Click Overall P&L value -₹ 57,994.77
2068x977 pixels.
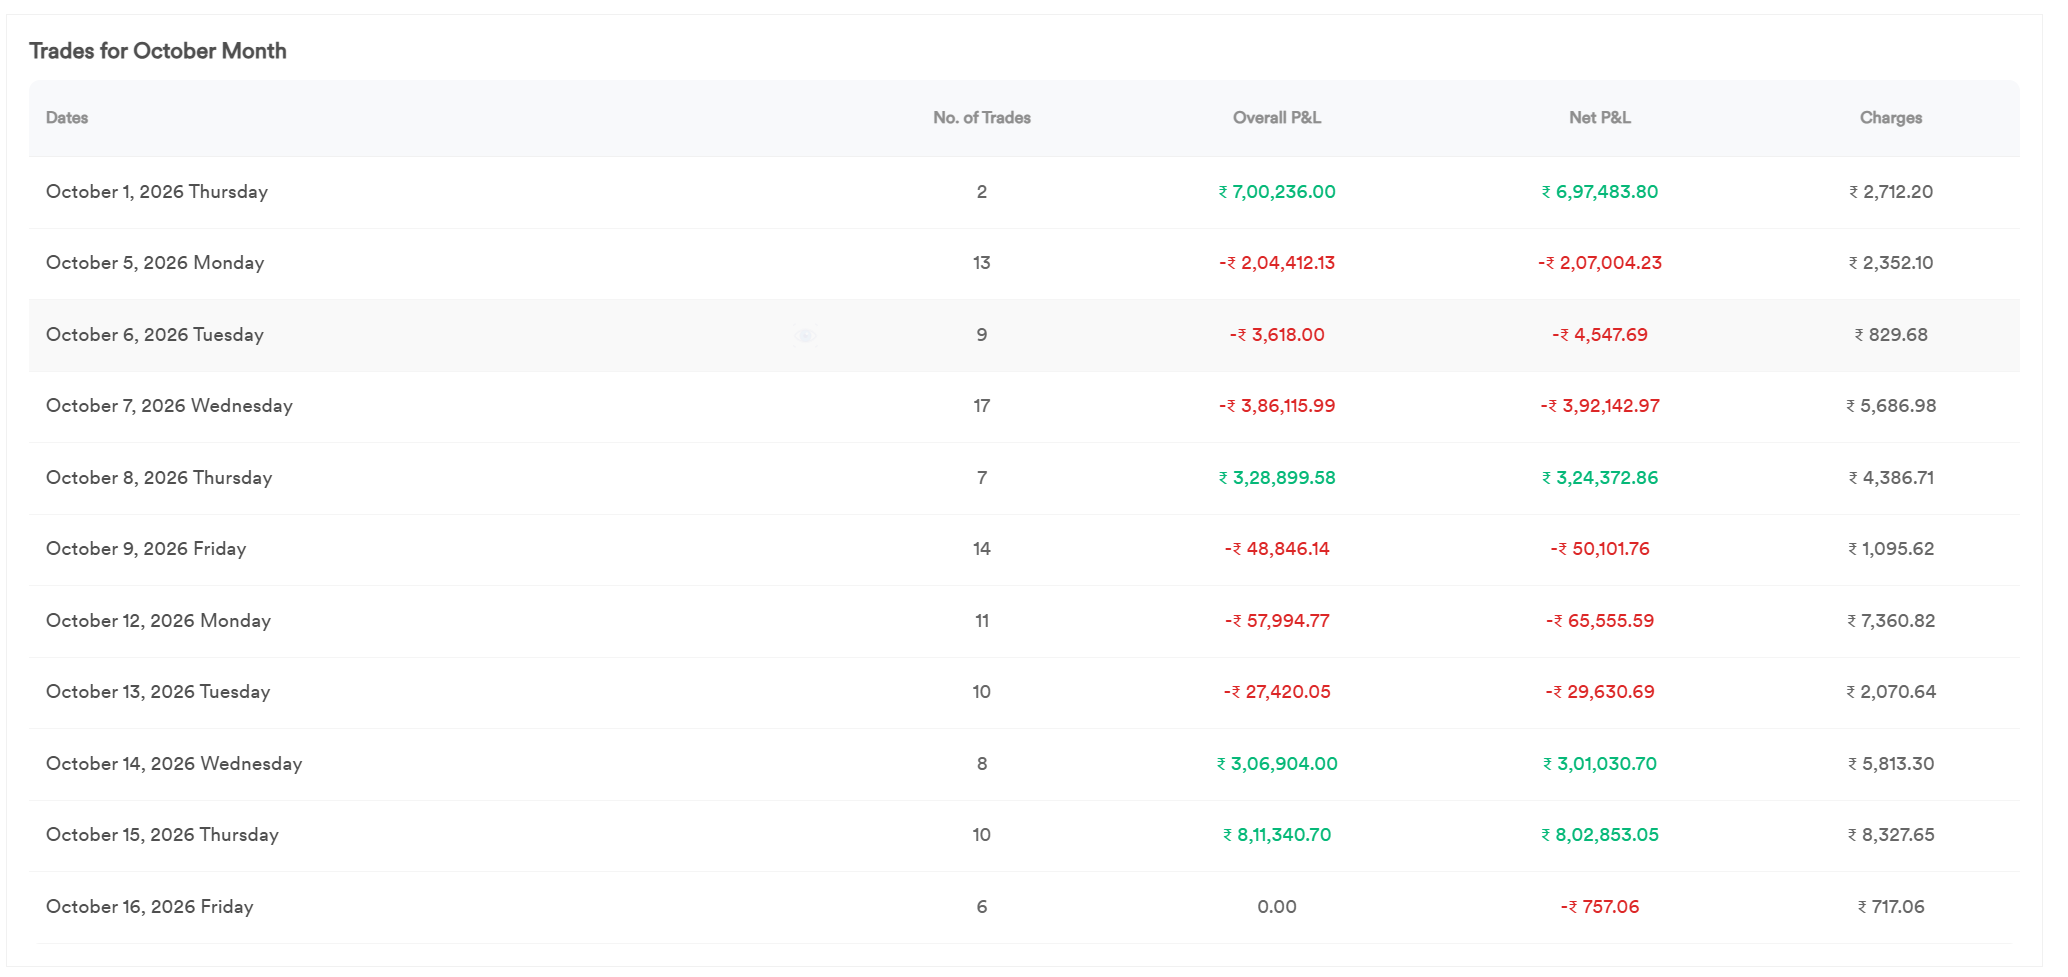[x=1277, y=621]
